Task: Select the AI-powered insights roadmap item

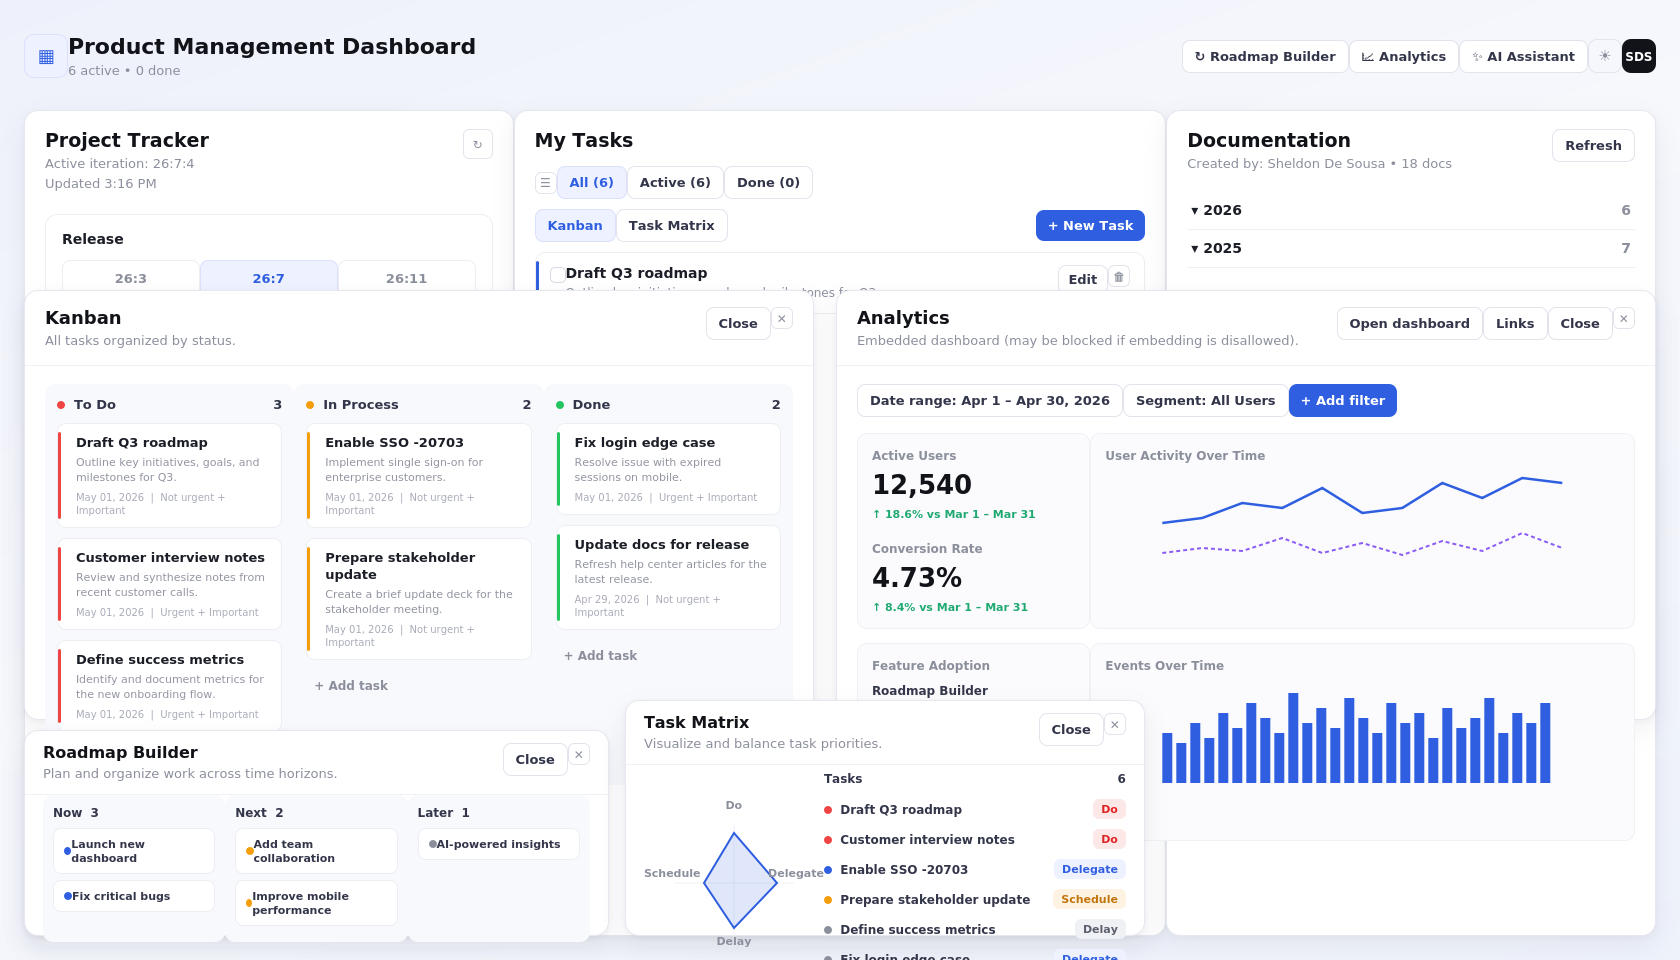Action: 498,845
